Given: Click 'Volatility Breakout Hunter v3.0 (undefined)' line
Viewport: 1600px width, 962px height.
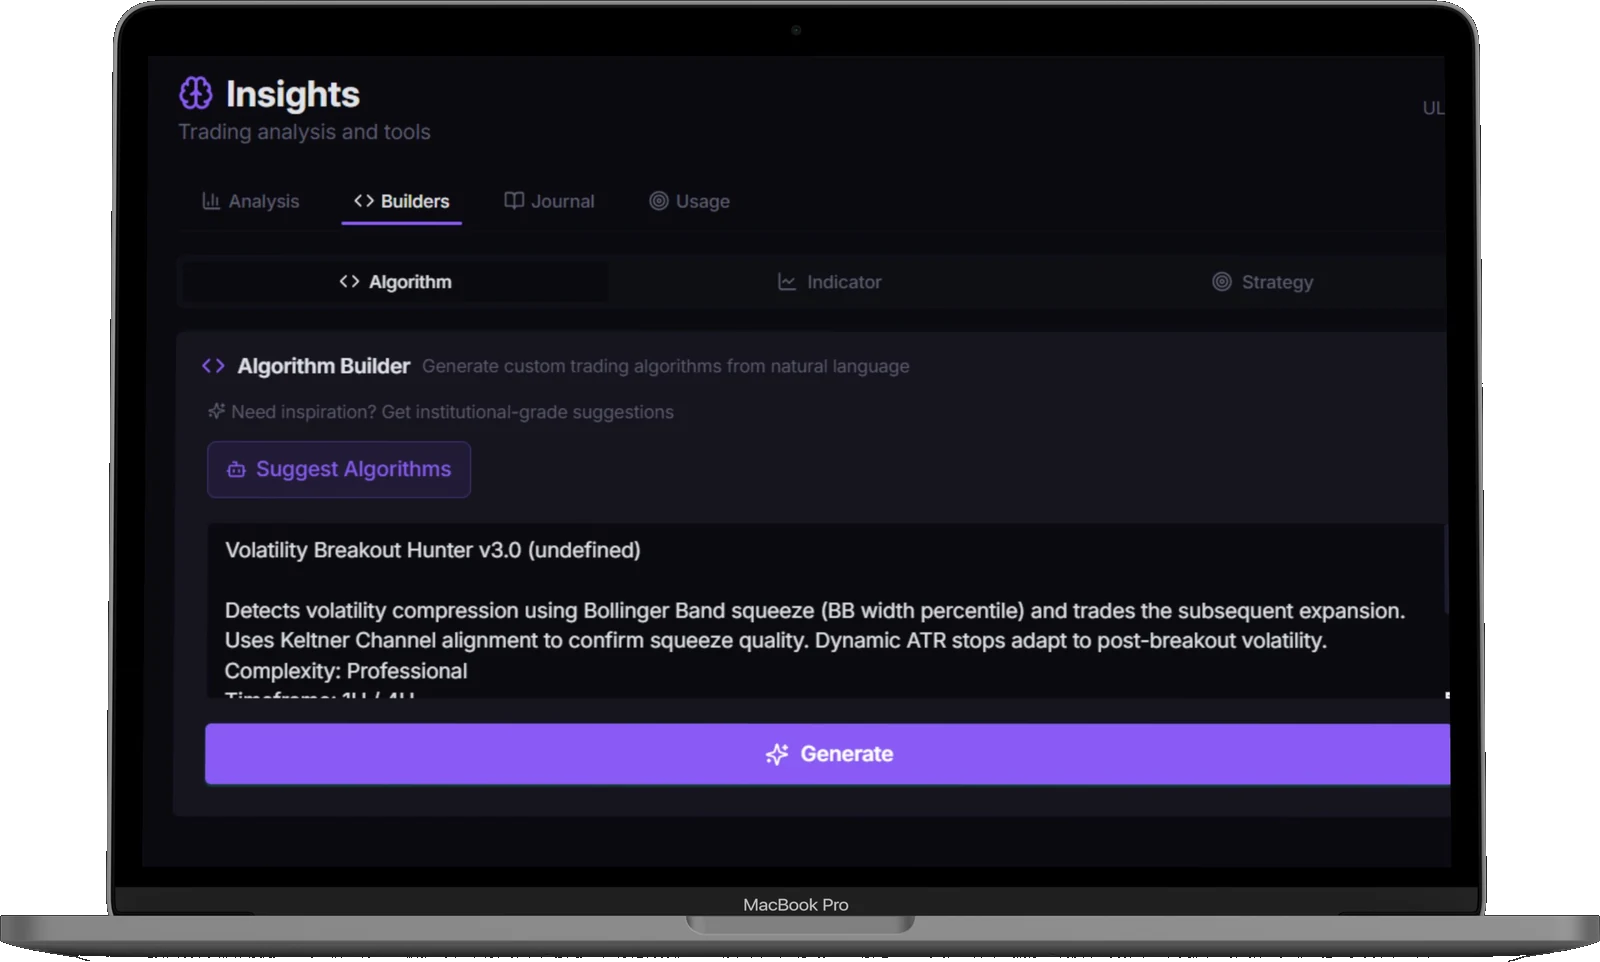Looking at the screenshot, I should click(x=433, y=550).
